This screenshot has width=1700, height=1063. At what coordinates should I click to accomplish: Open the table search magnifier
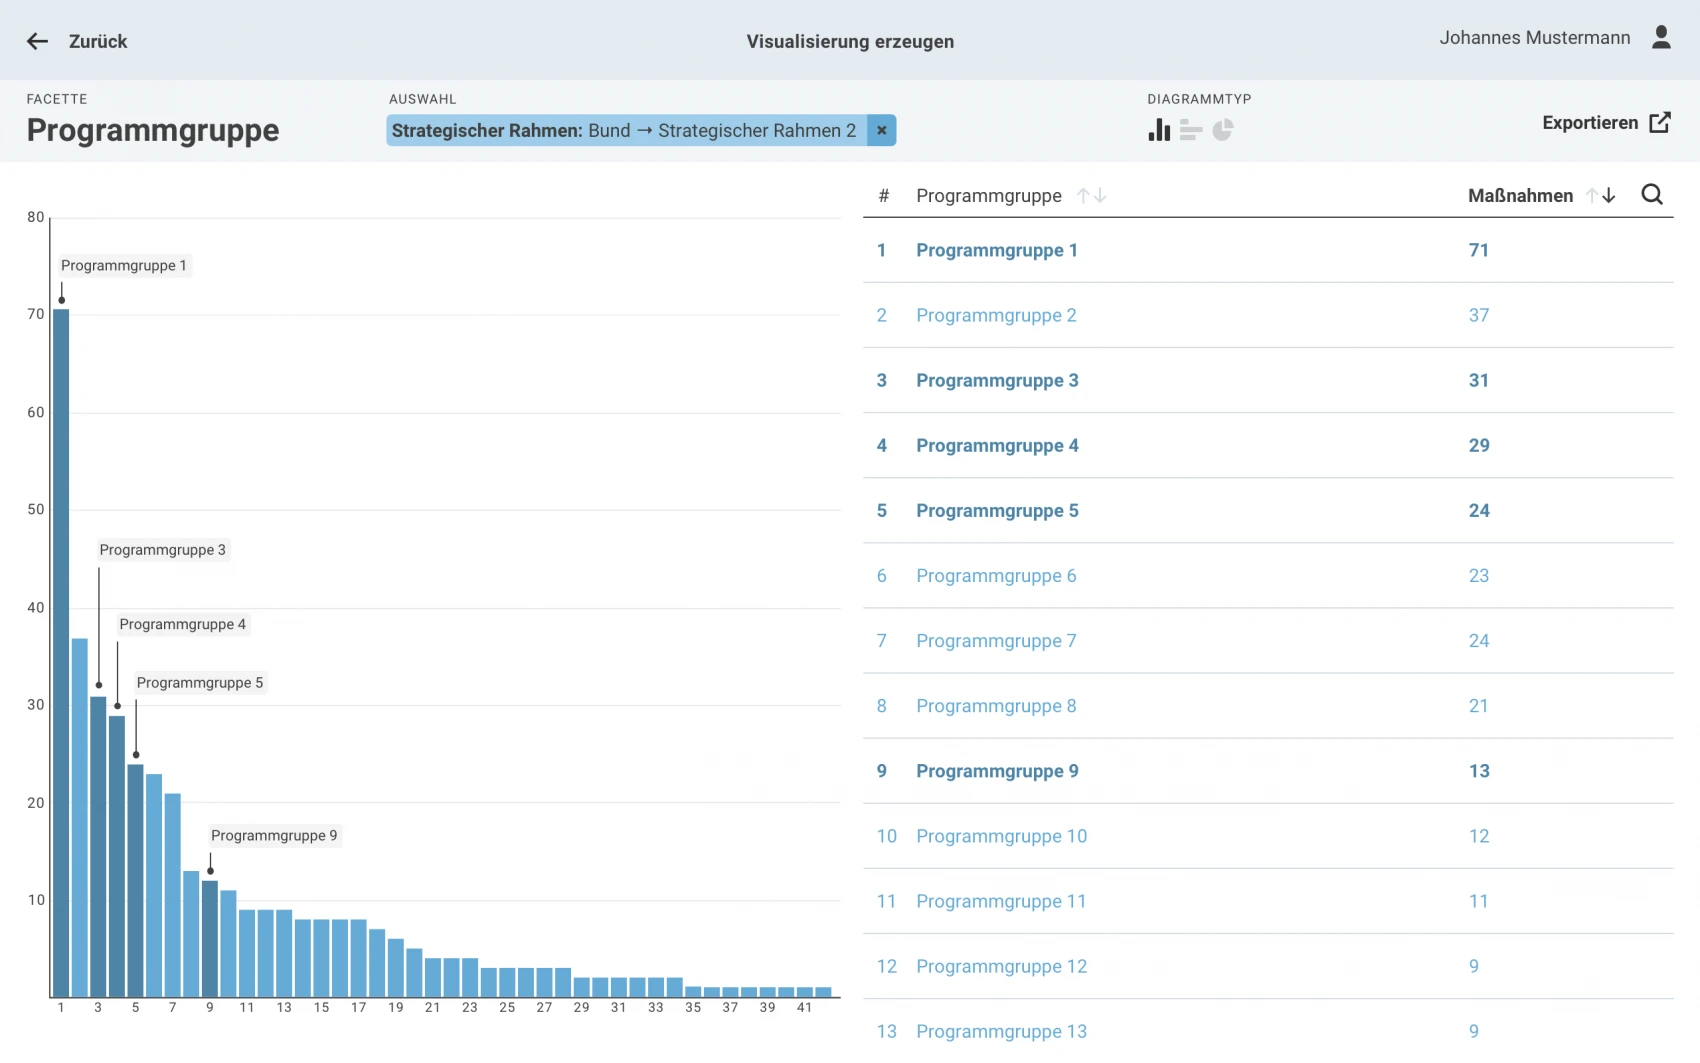coord(1652,195)
